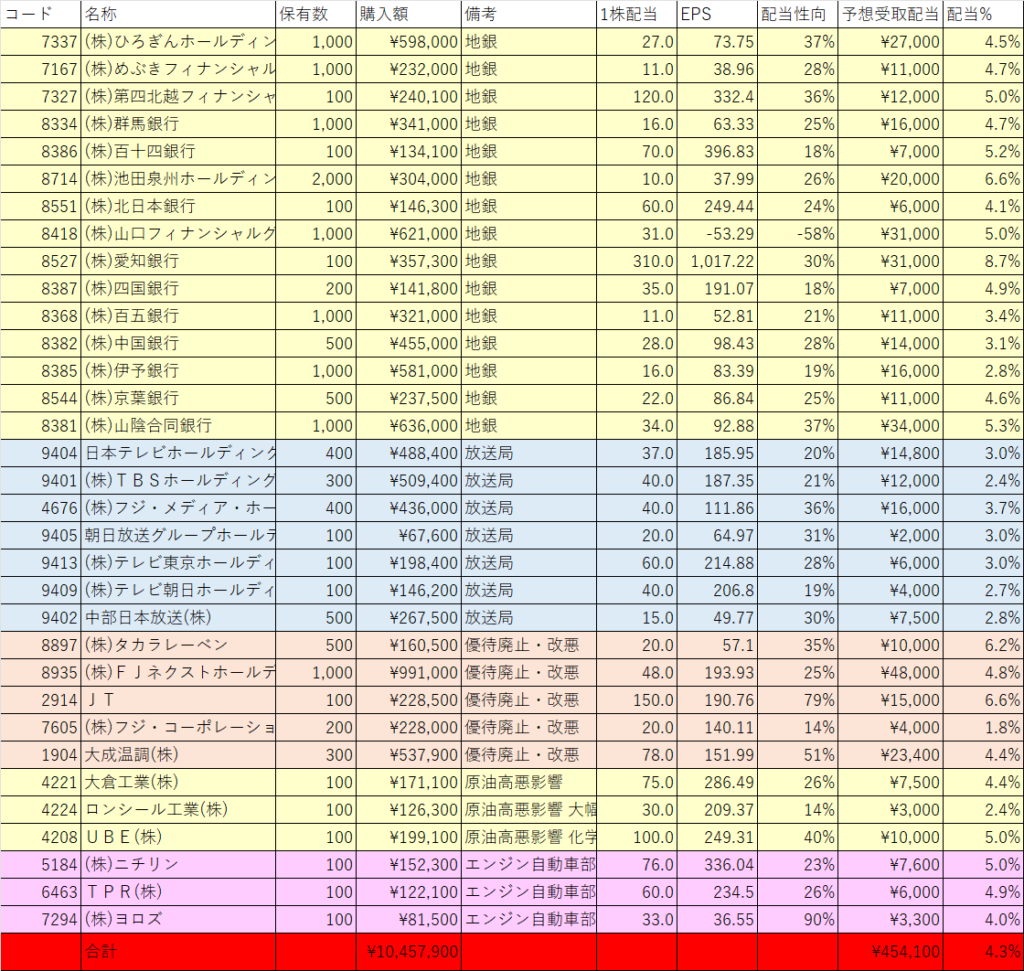Select total dividend yield 4.3%

(1002, 951)
